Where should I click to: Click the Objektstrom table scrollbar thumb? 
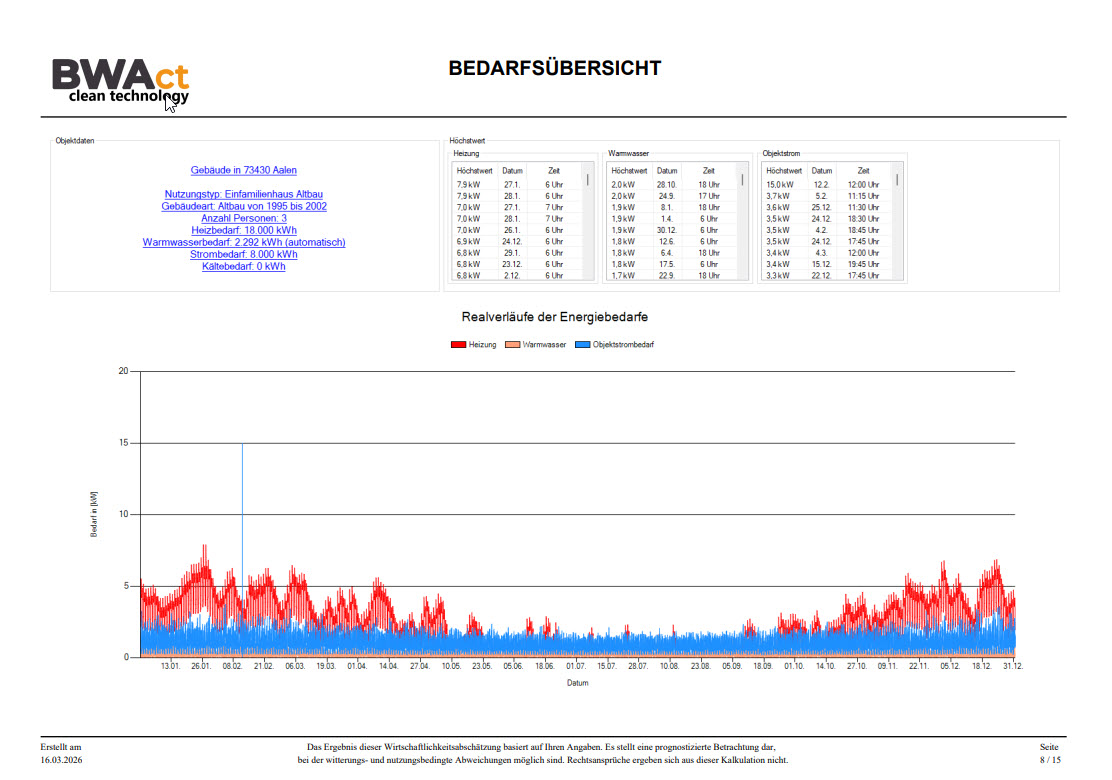[897, 181]
